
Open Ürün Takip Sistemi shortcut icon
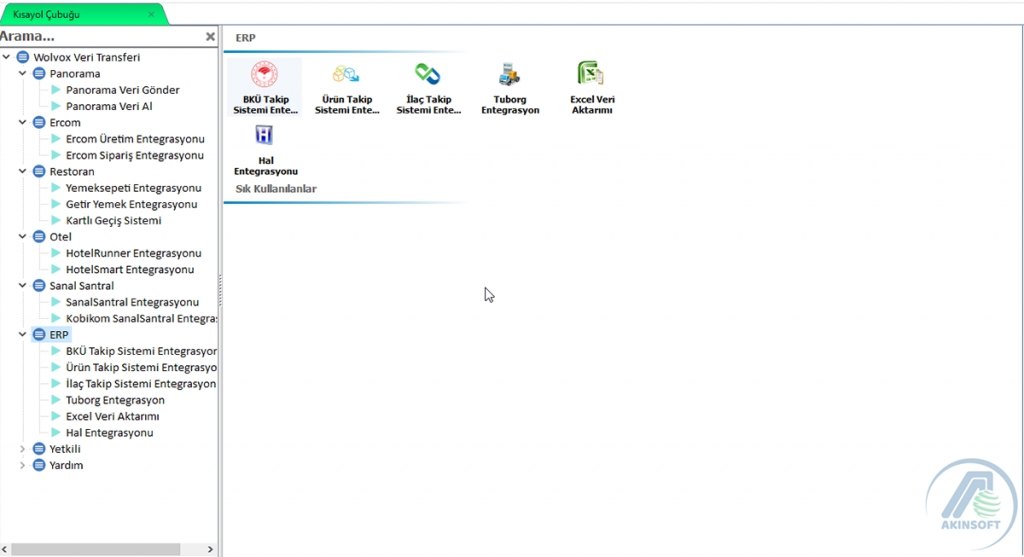pos(346,74)
